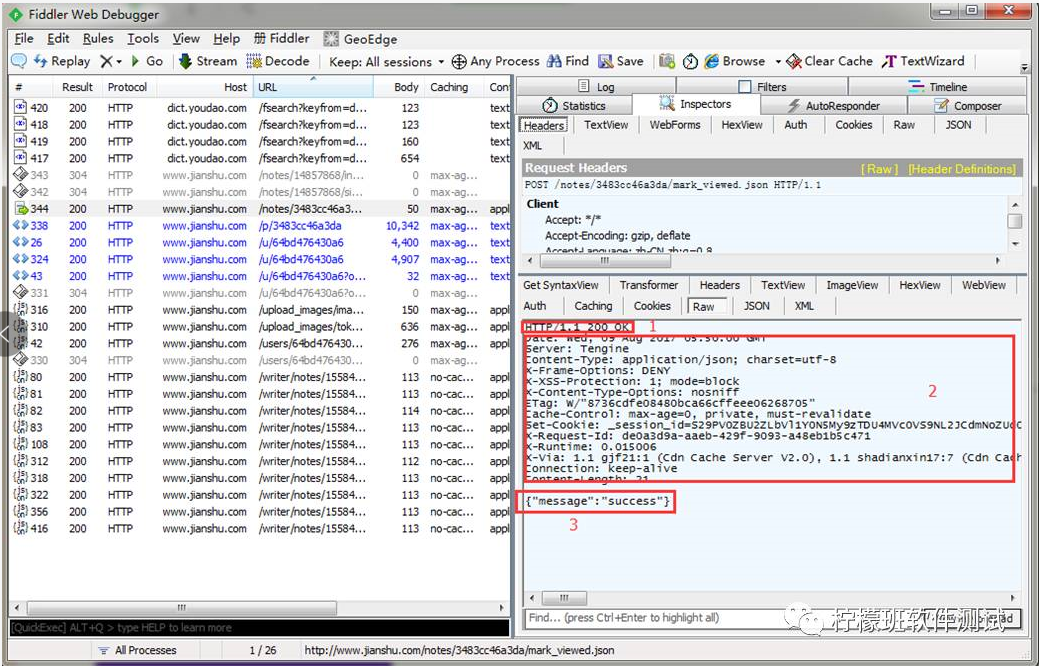Select the Transformer response tab
Image resolution: width=1039 pixels, height=666 pixels.
point(649,285)
